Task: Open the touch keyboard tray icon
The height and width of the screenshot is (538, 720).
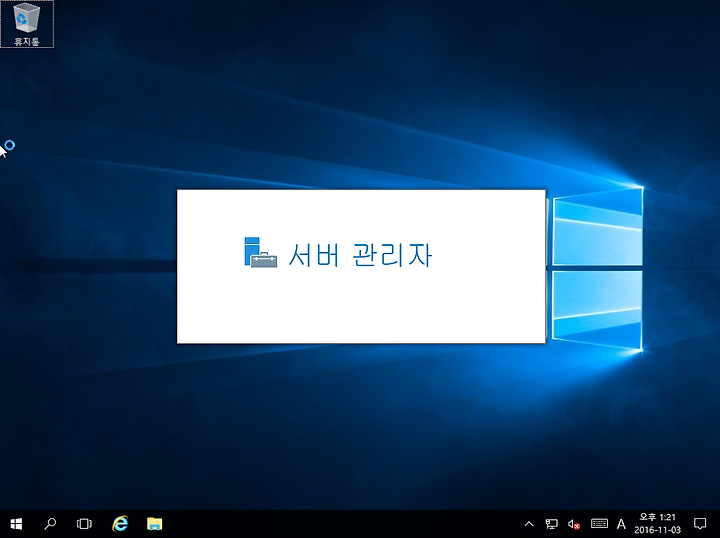Action: [x=599, y=524]
